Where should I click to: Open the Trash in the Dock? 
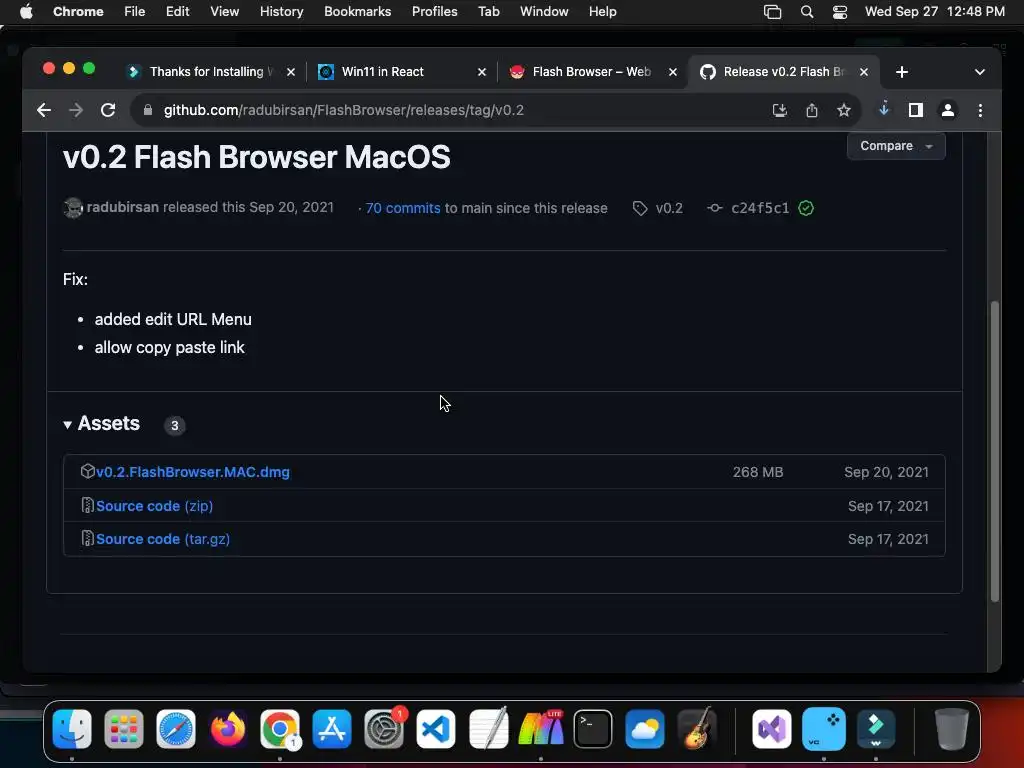952,729
